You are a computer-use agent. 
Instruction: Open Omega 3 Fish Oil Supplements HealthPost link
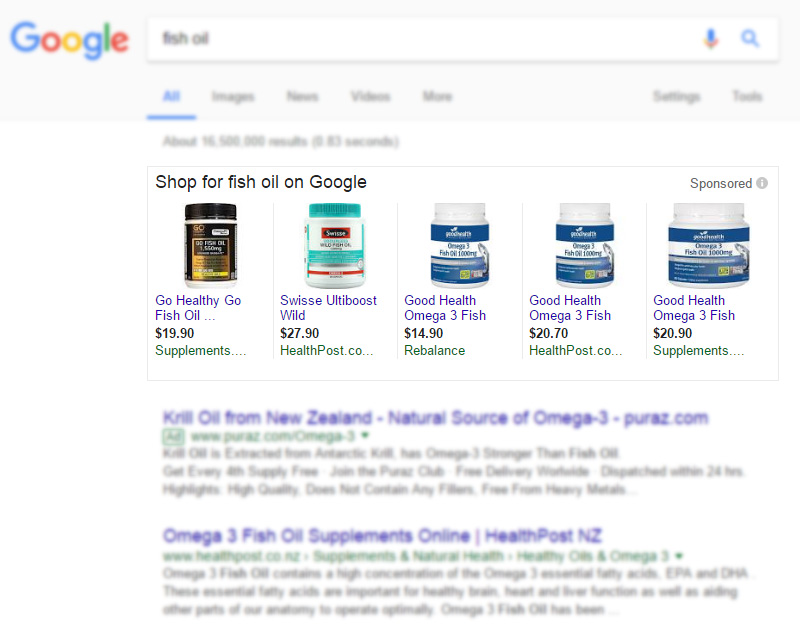(x=382, y=536)
